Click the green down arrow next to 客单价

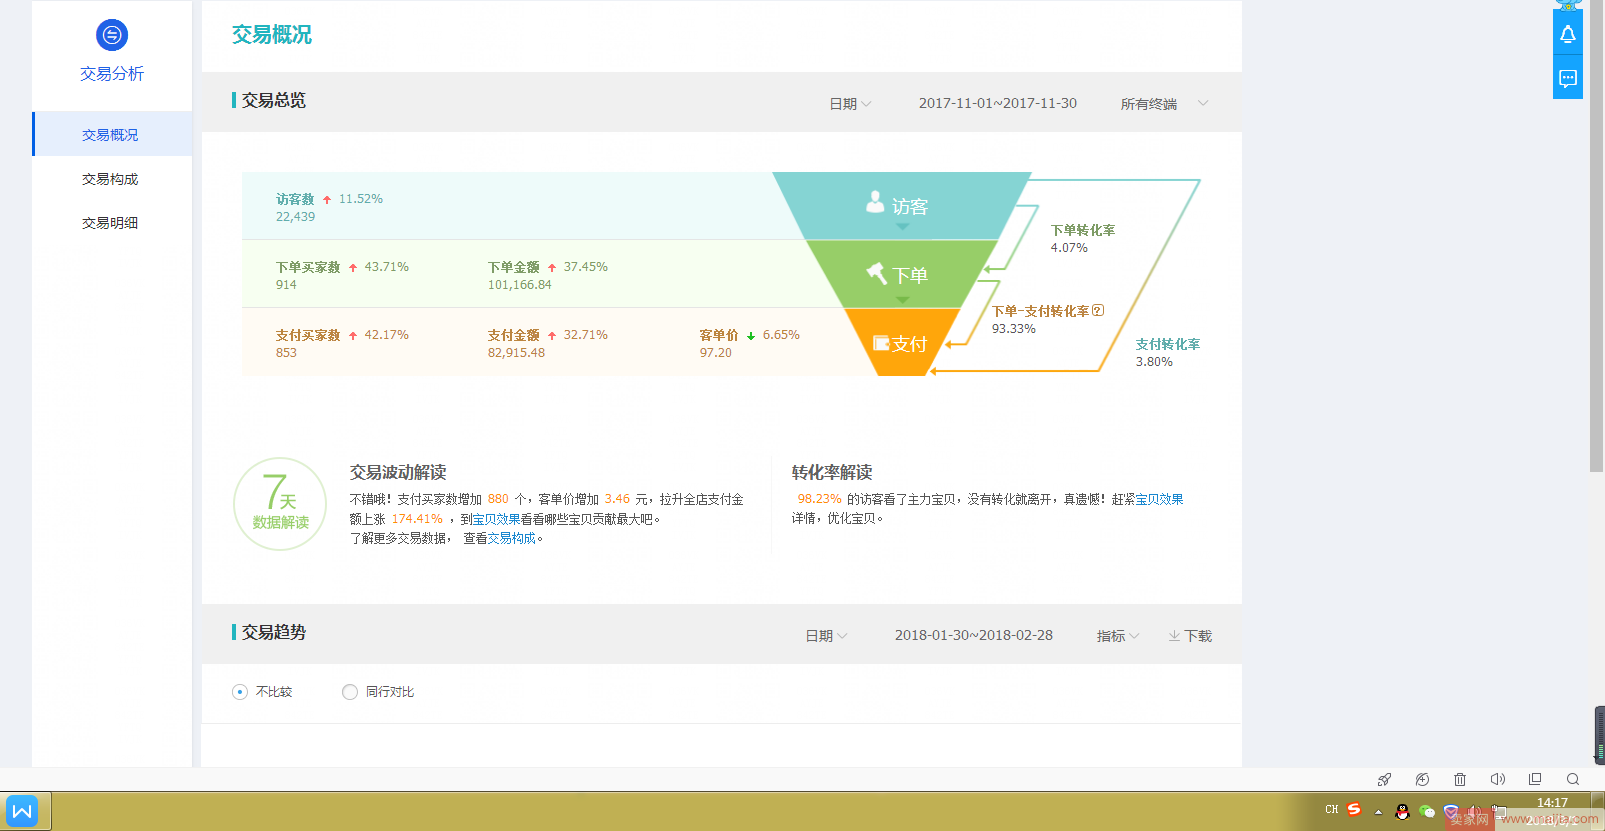click(x=751, y=336)
